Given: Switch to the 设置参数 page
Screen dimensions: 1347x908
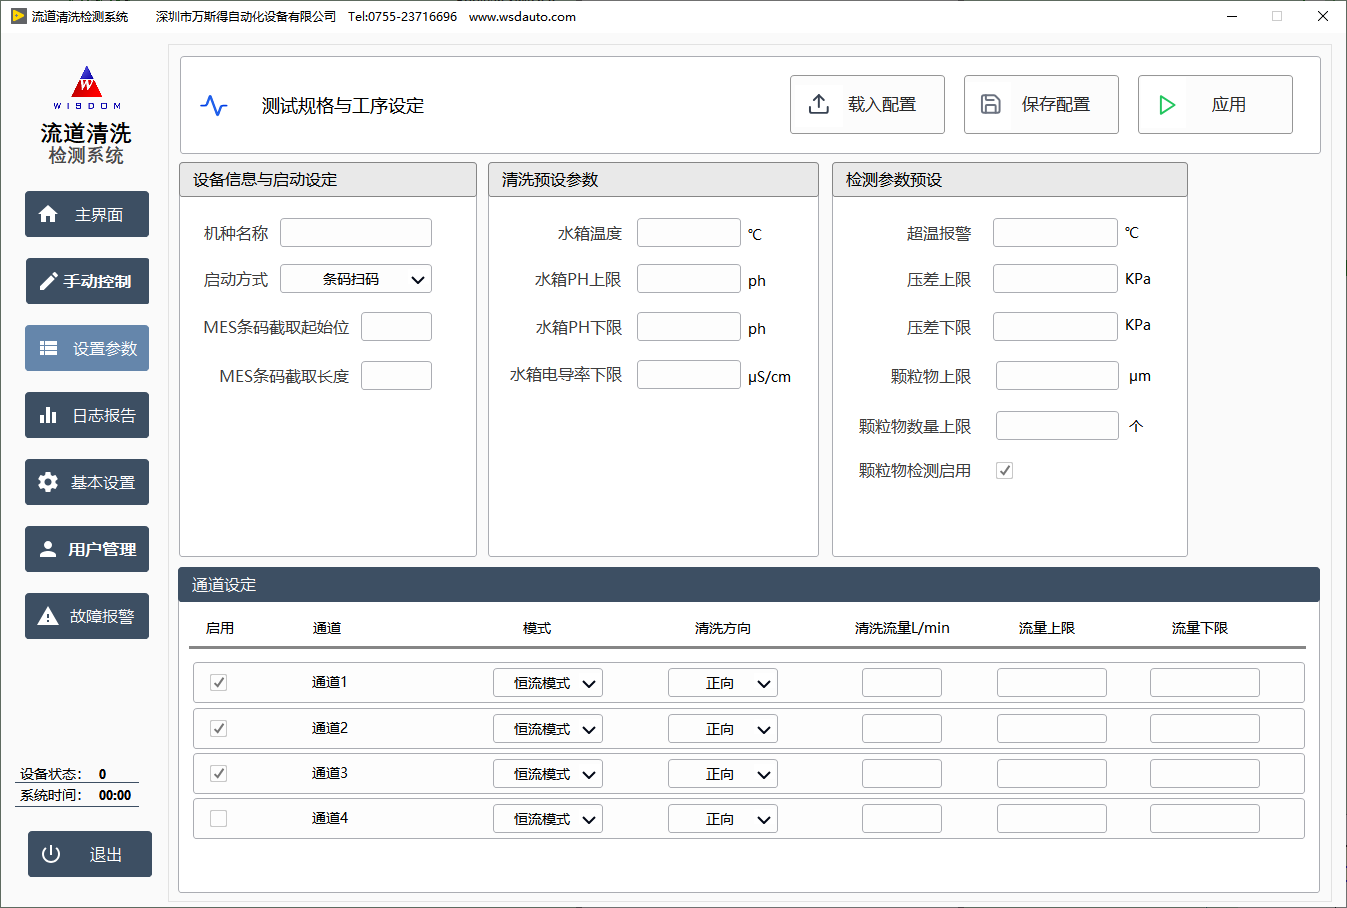Looking at the screenshot, I should click(87, 348).
